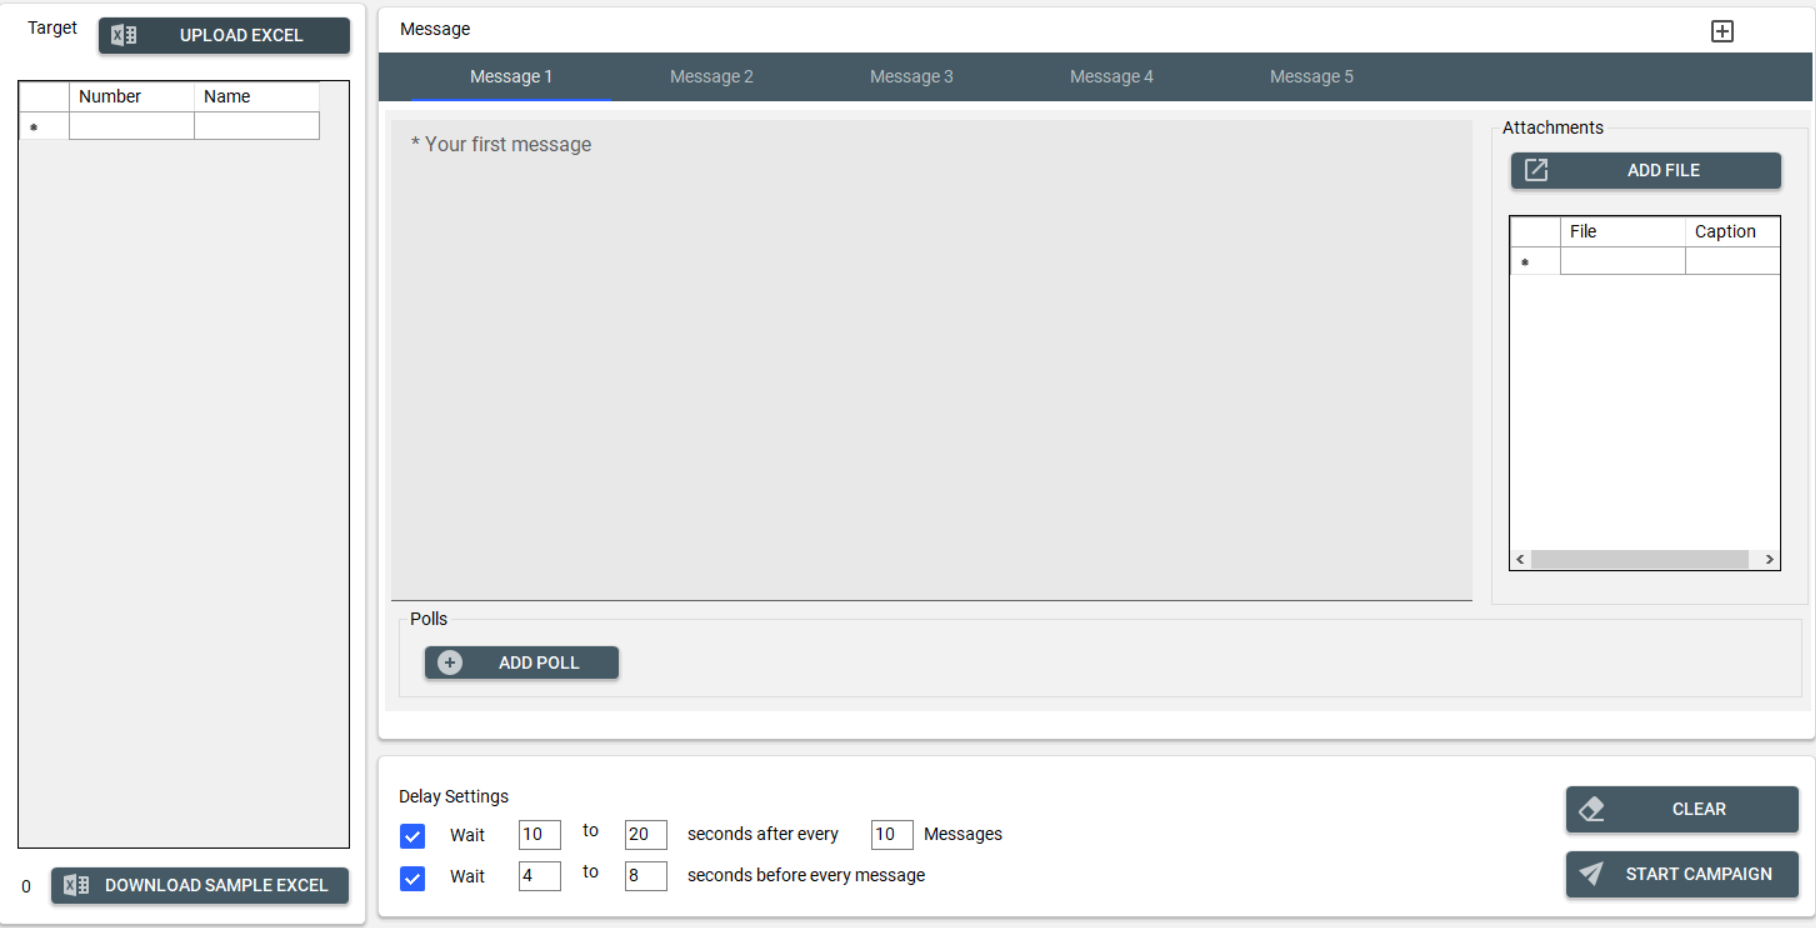Click the Download Sample Excel icon
This screenshot has height=928, width=1816.
(x=76, y=885)
